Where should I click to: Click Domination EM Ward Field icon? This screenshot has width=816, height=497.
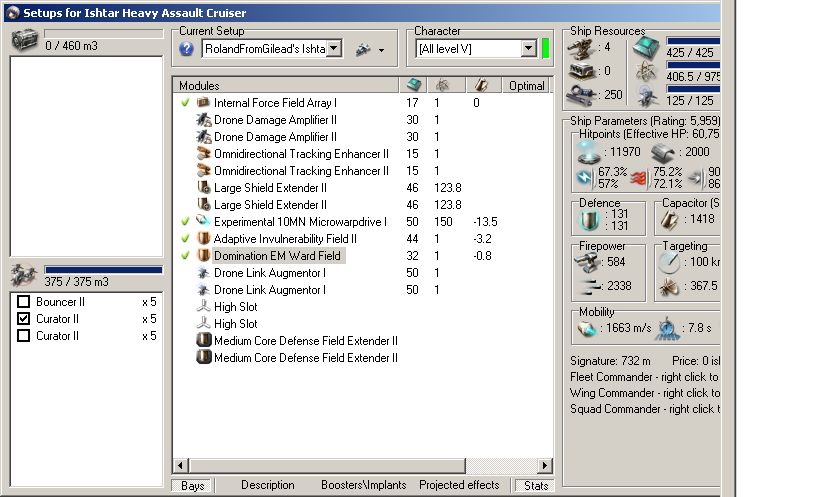pos(203,256)
